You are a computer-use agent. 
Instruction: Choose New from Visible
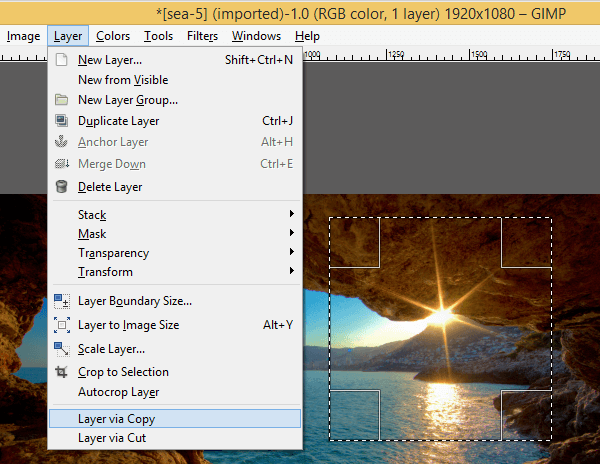(x=175, y=80)
